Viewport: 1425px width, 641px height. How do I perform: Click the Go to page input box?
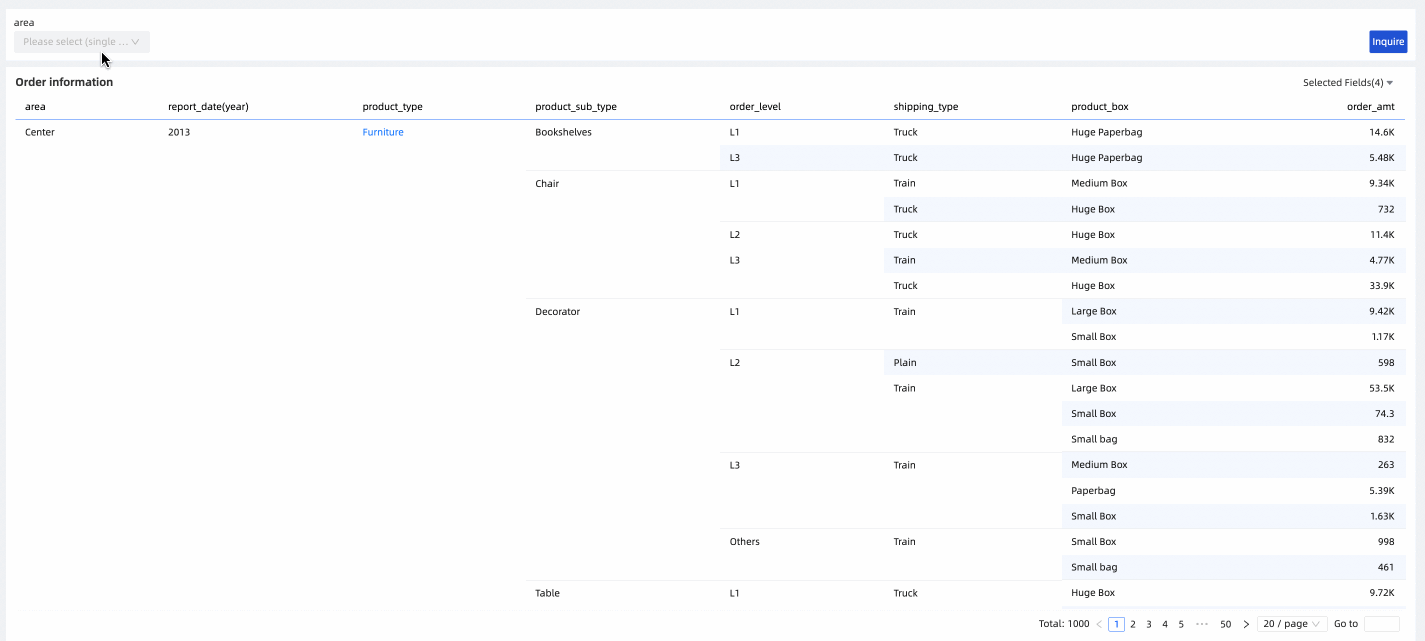pyautogui.click(x=1381, y=624)
